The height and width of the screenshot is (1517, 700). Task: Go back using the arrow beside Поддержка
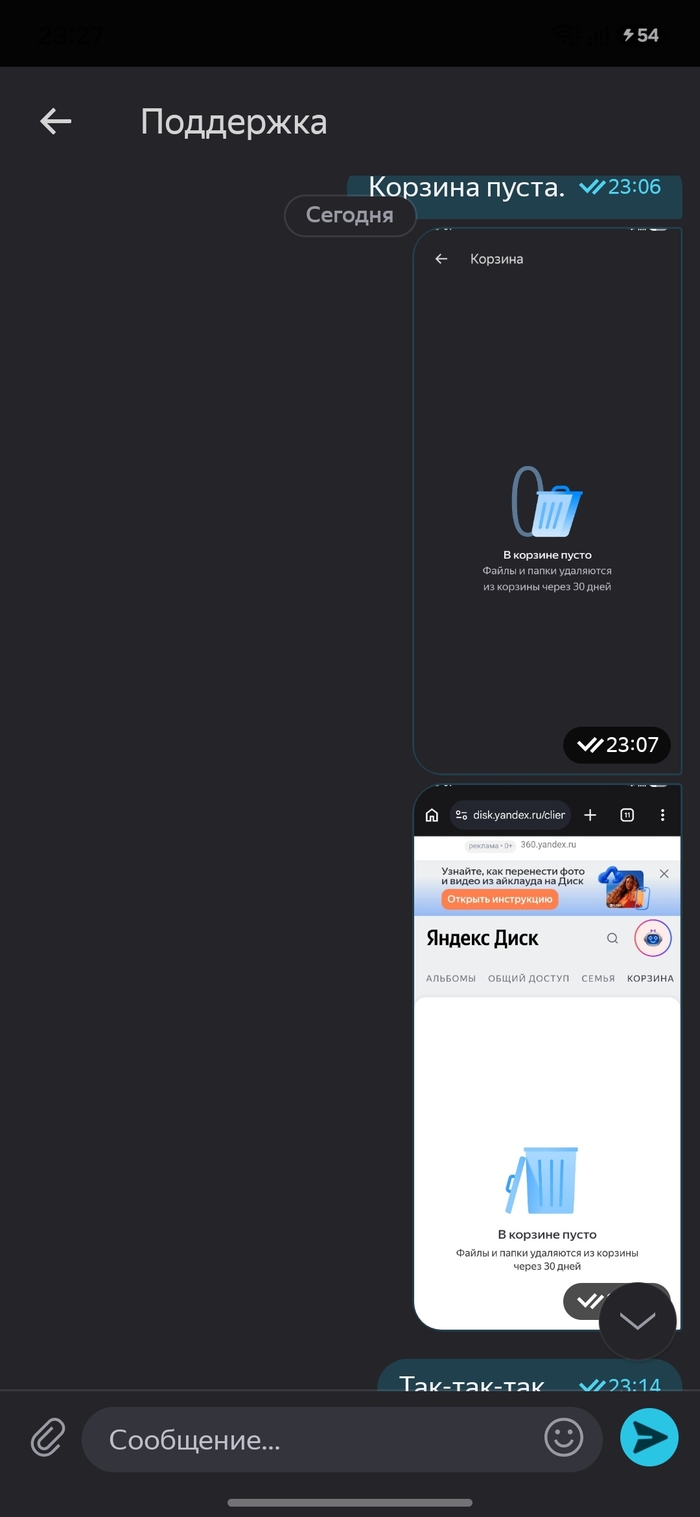pos(56,121)
